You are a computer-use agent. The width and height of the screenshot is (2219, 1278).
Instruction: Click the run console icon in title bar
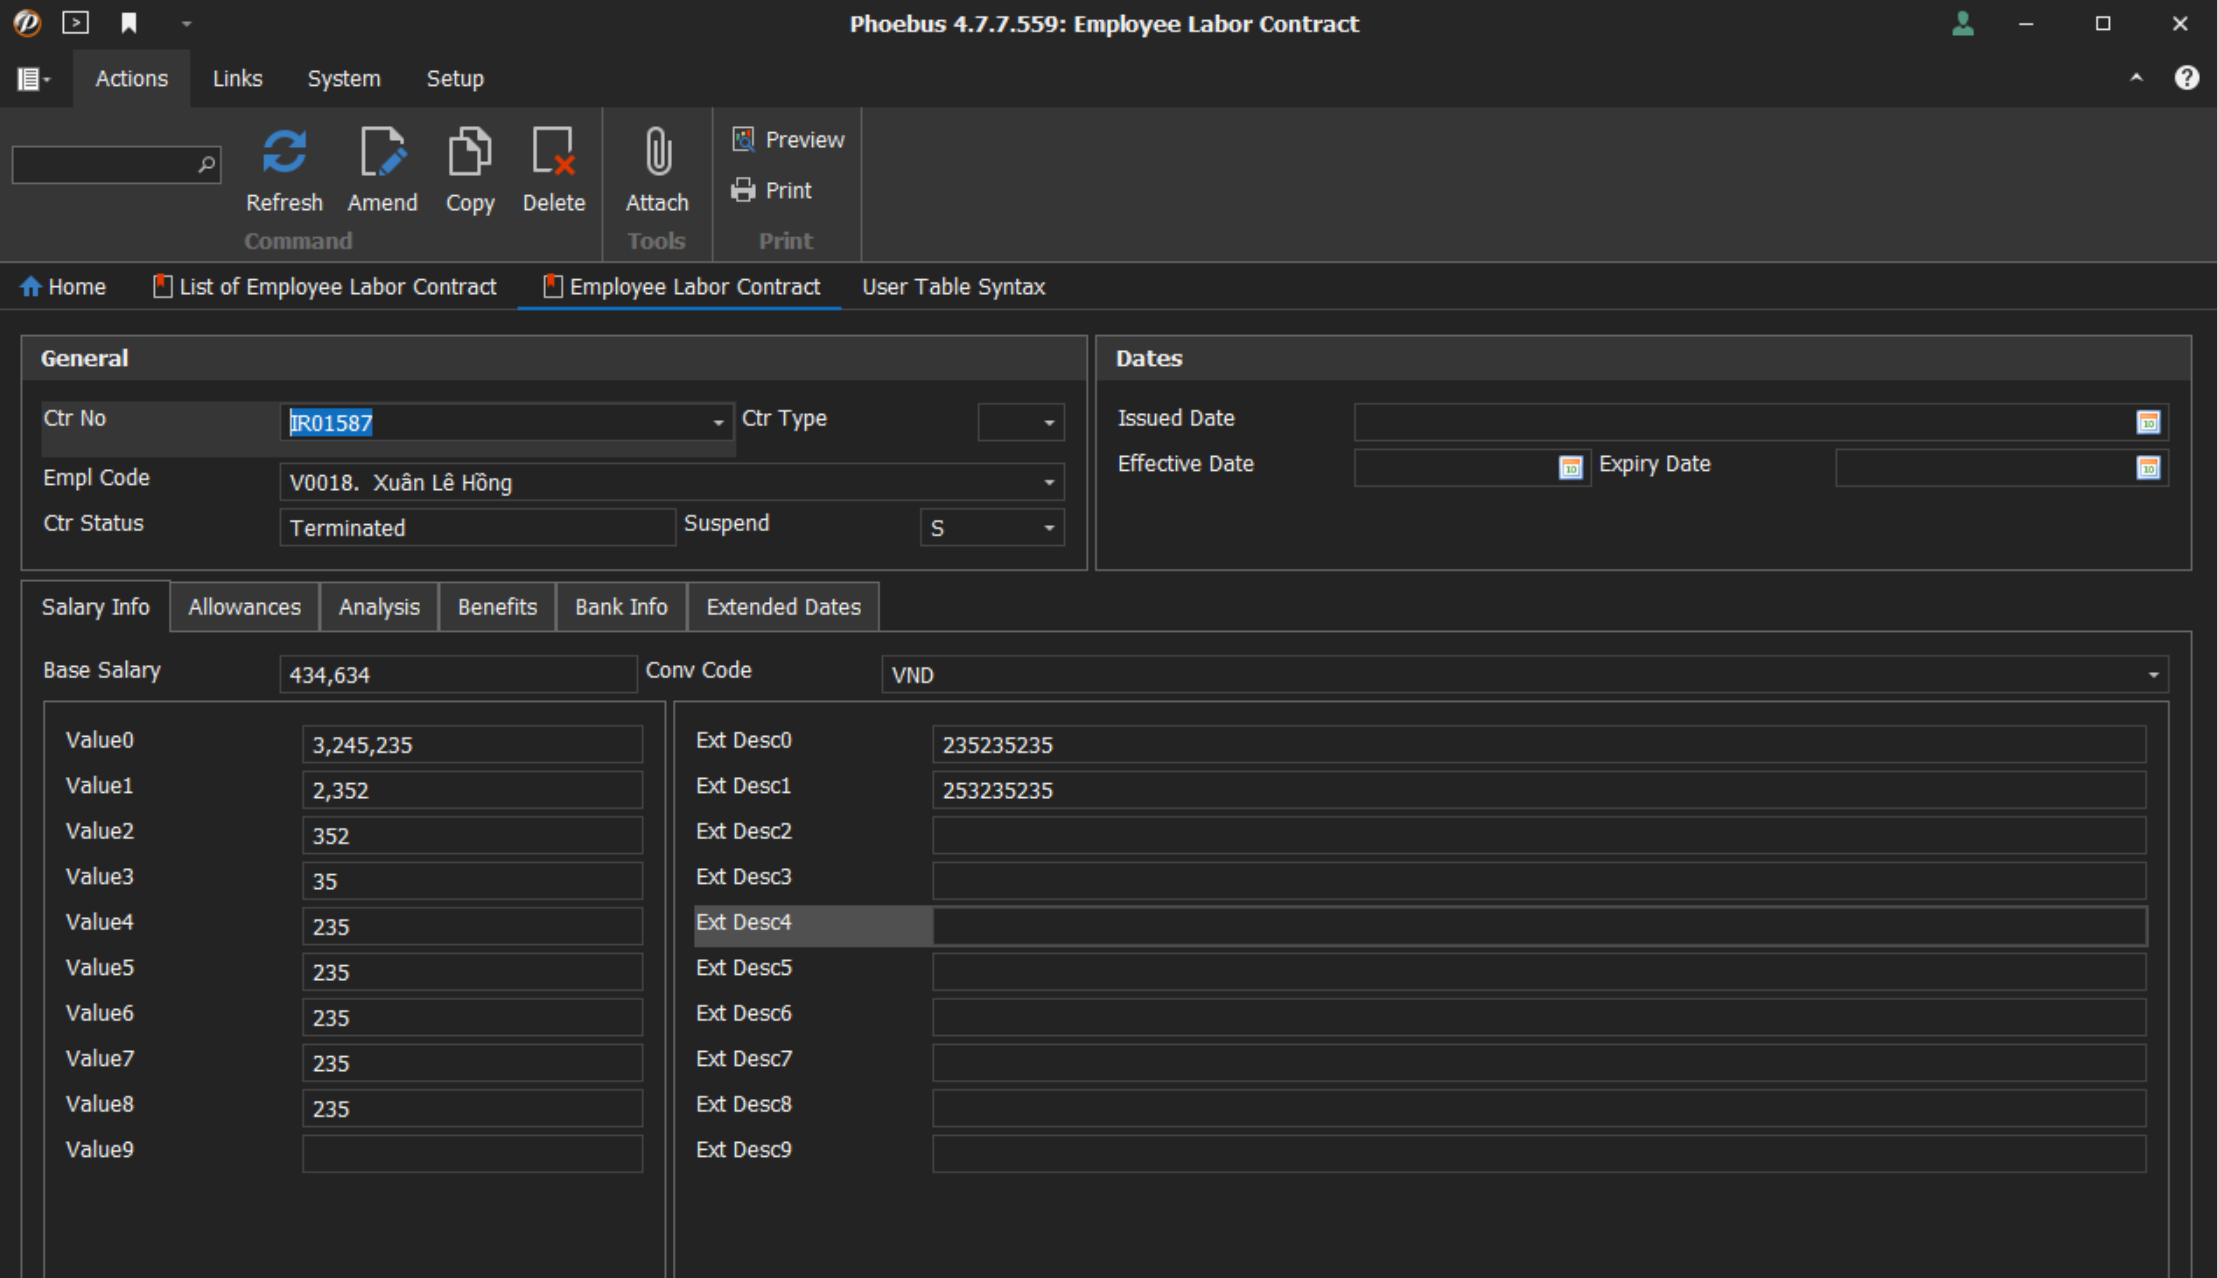(x=76, y=22)
